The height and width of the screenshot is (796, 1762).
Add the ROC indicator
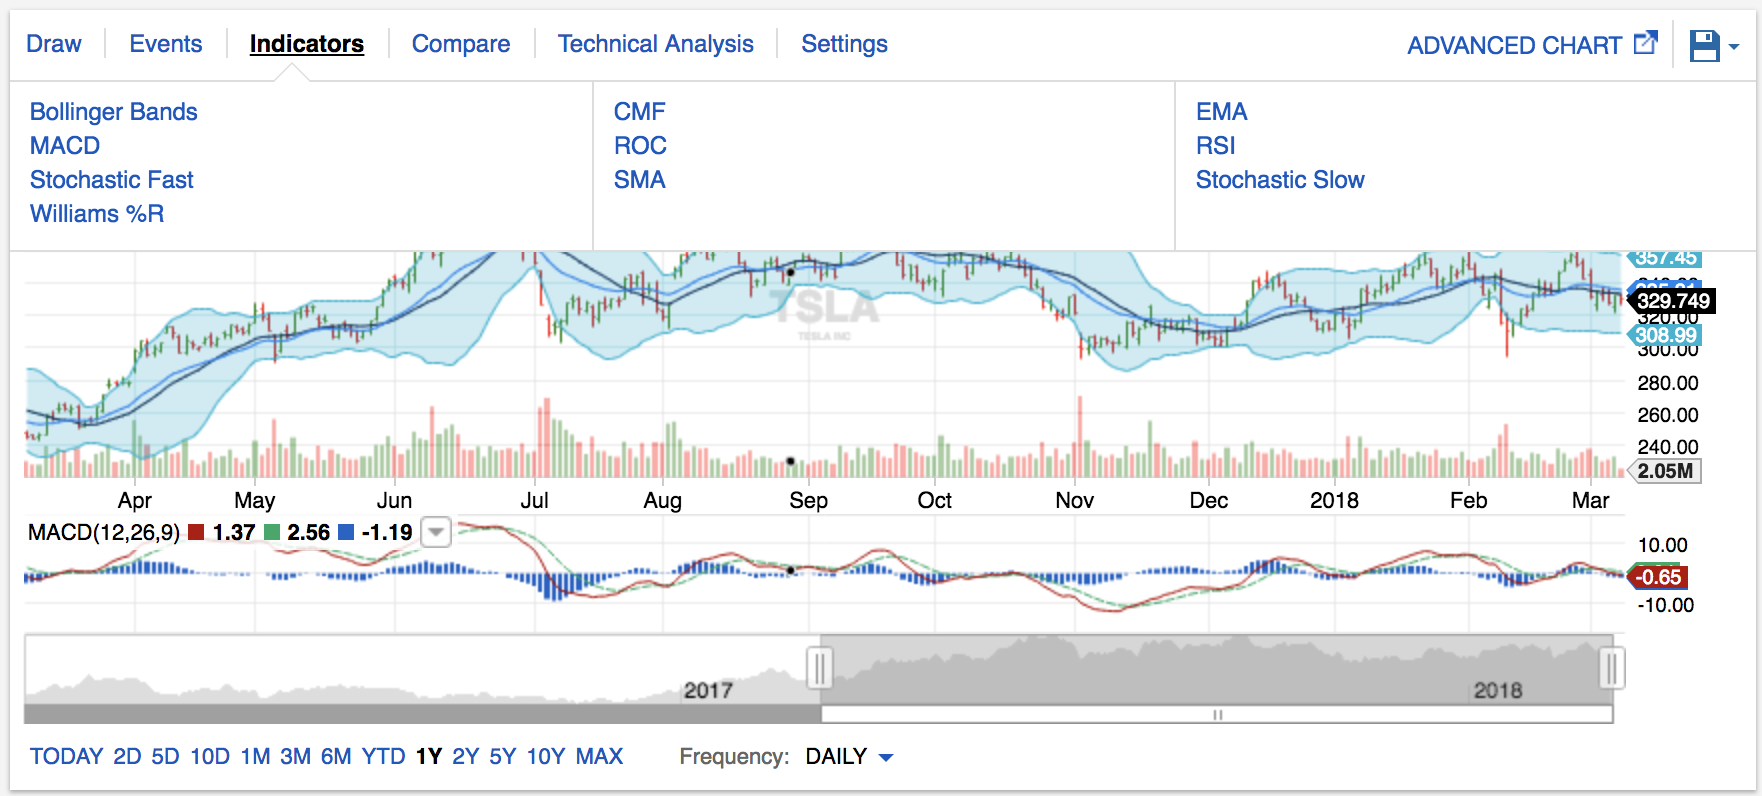point(640,146)
